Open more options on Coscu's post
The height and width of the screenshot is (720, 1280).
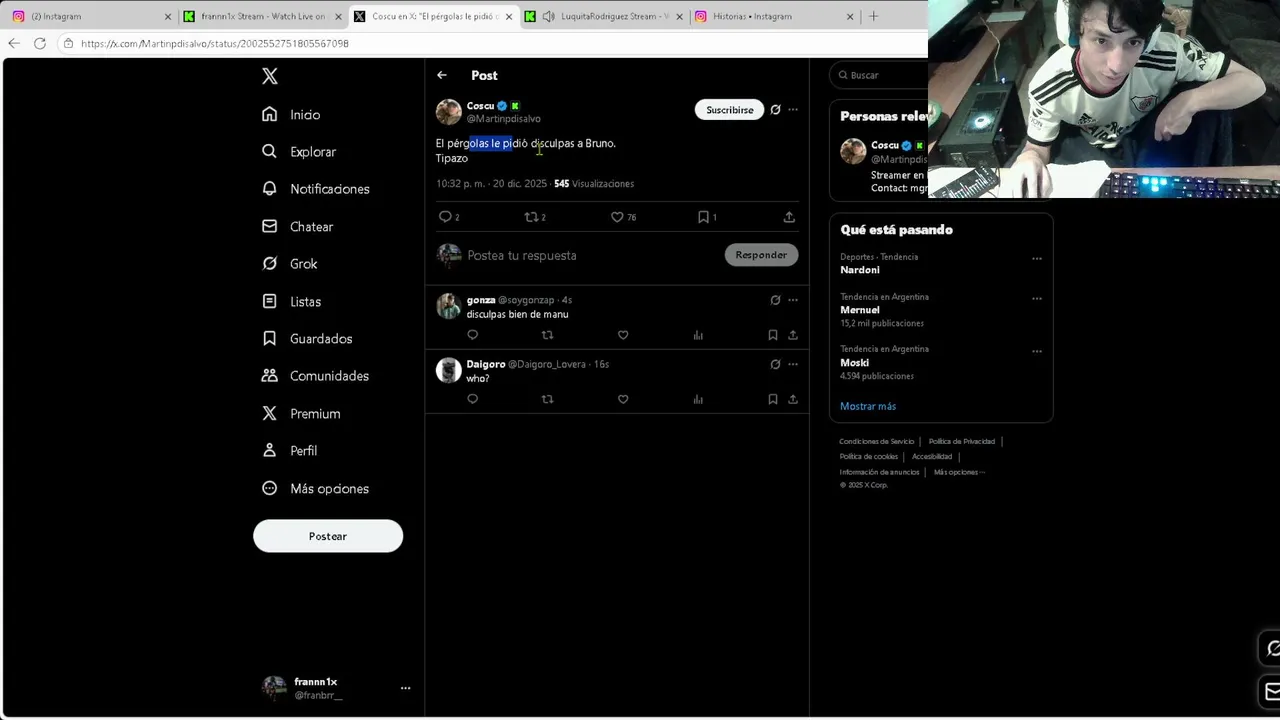793,110
